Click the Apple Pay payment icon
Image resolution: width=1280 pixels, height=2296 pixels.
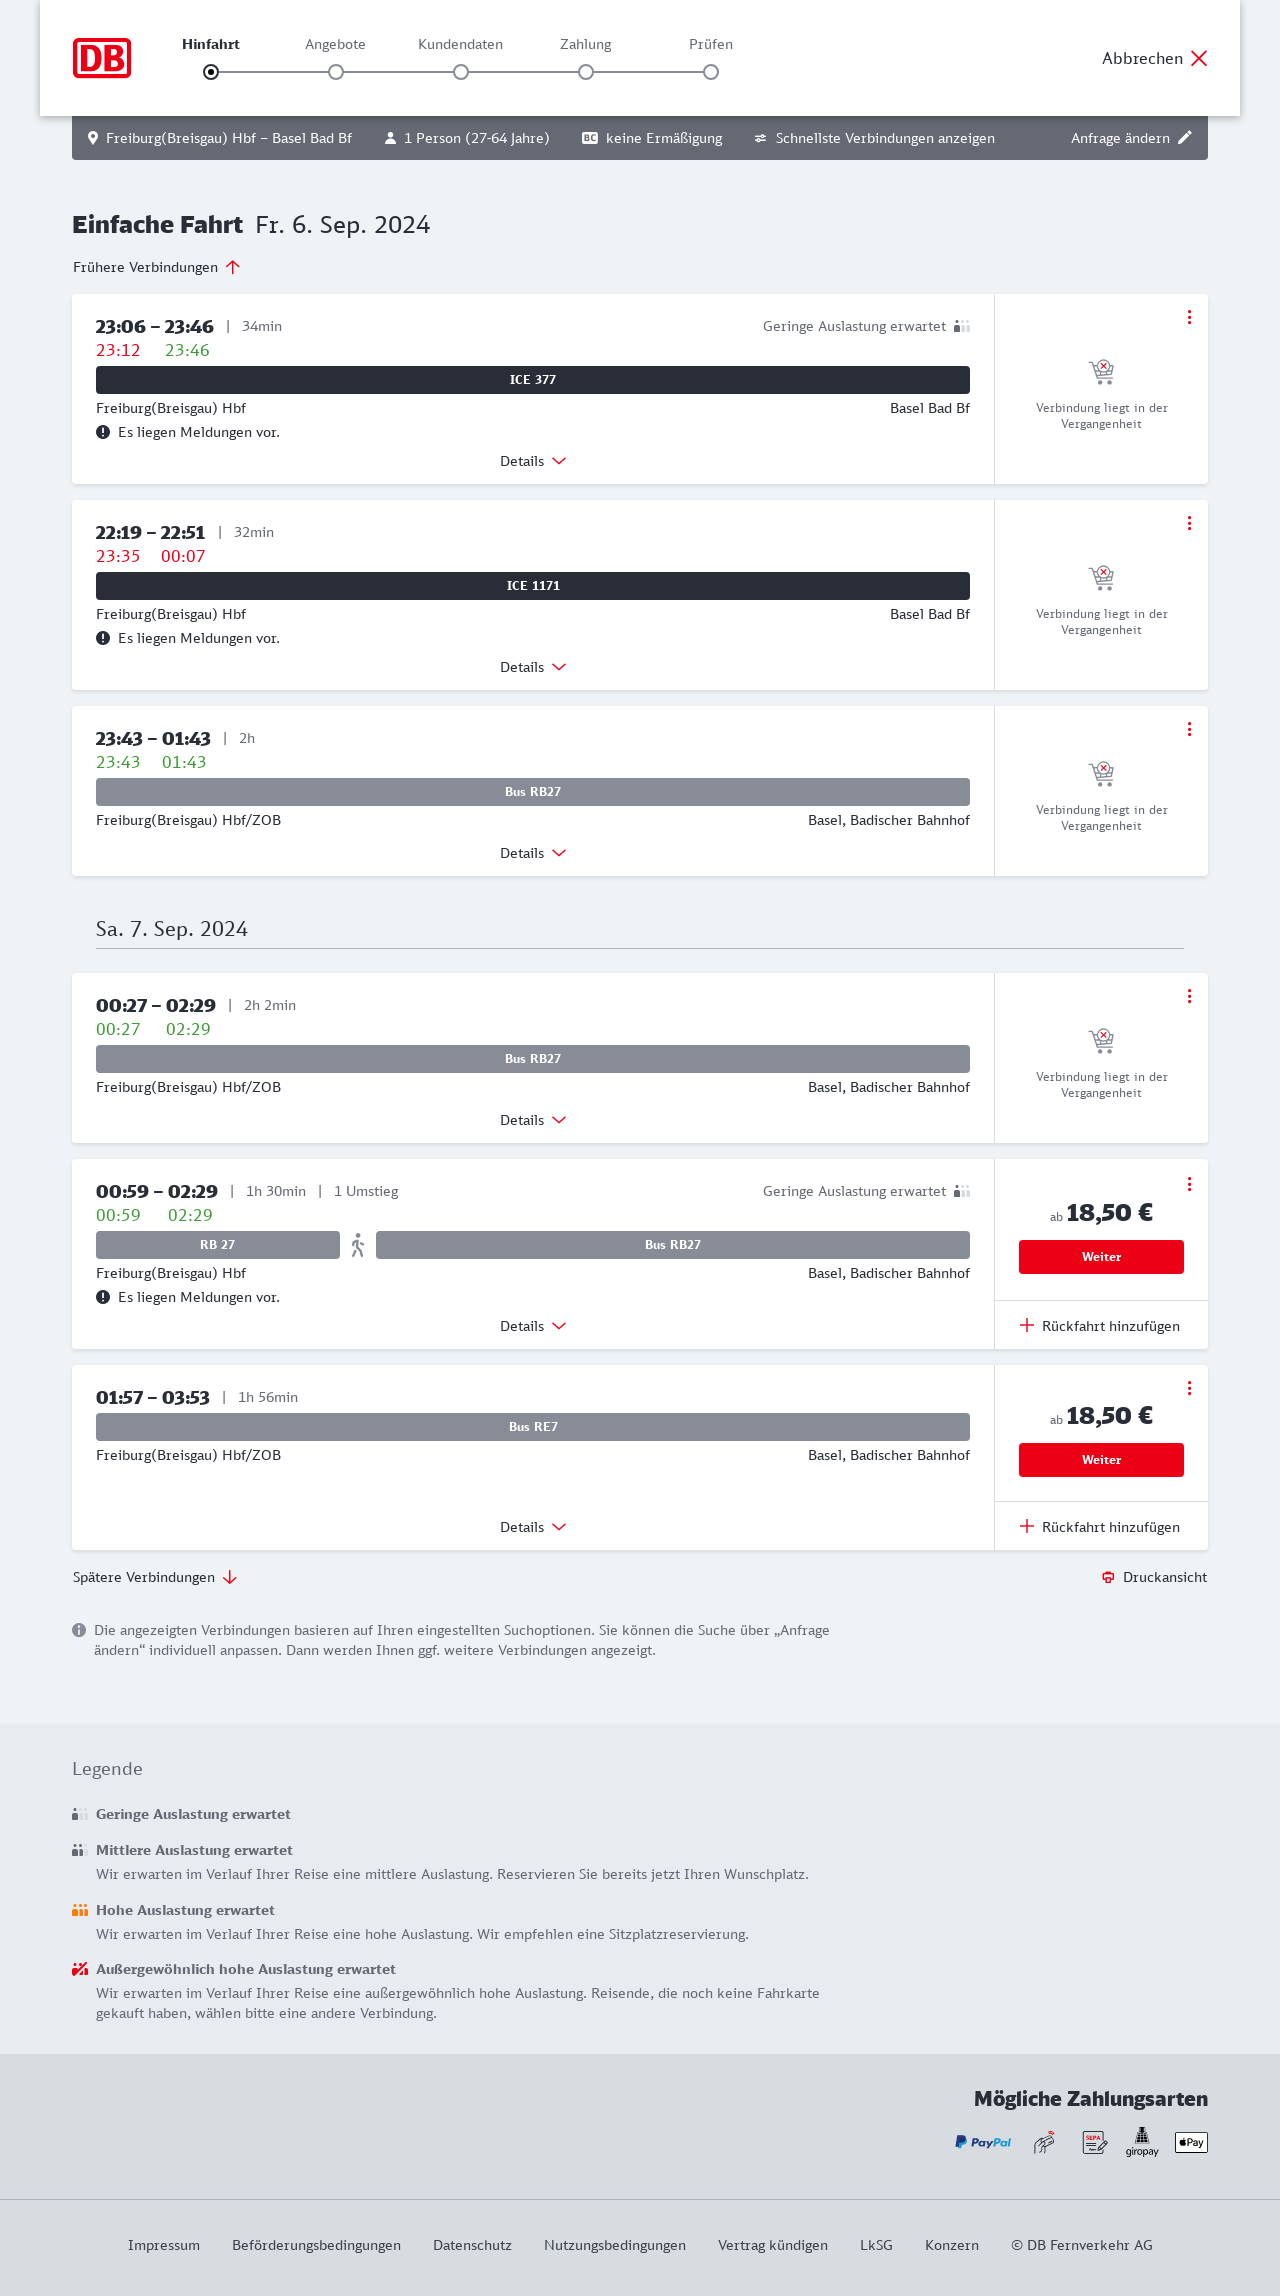click(1191, 2142)
